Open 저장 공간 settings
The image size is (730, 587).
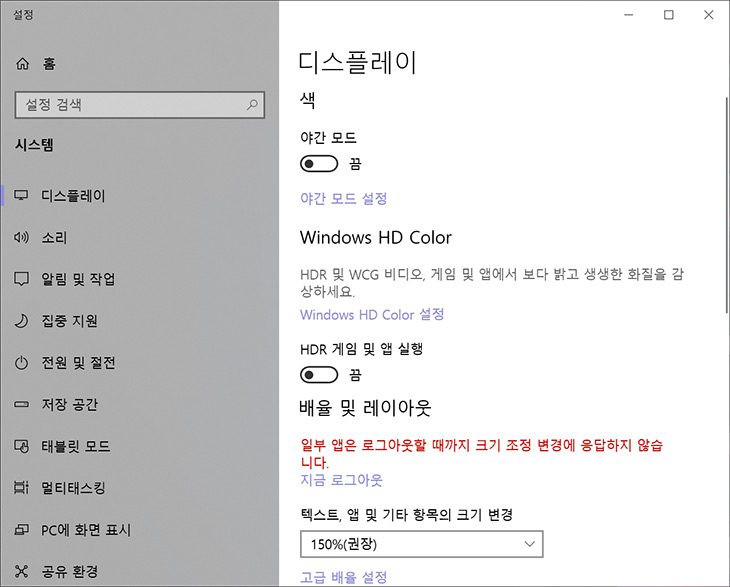[x=140, y=404]
